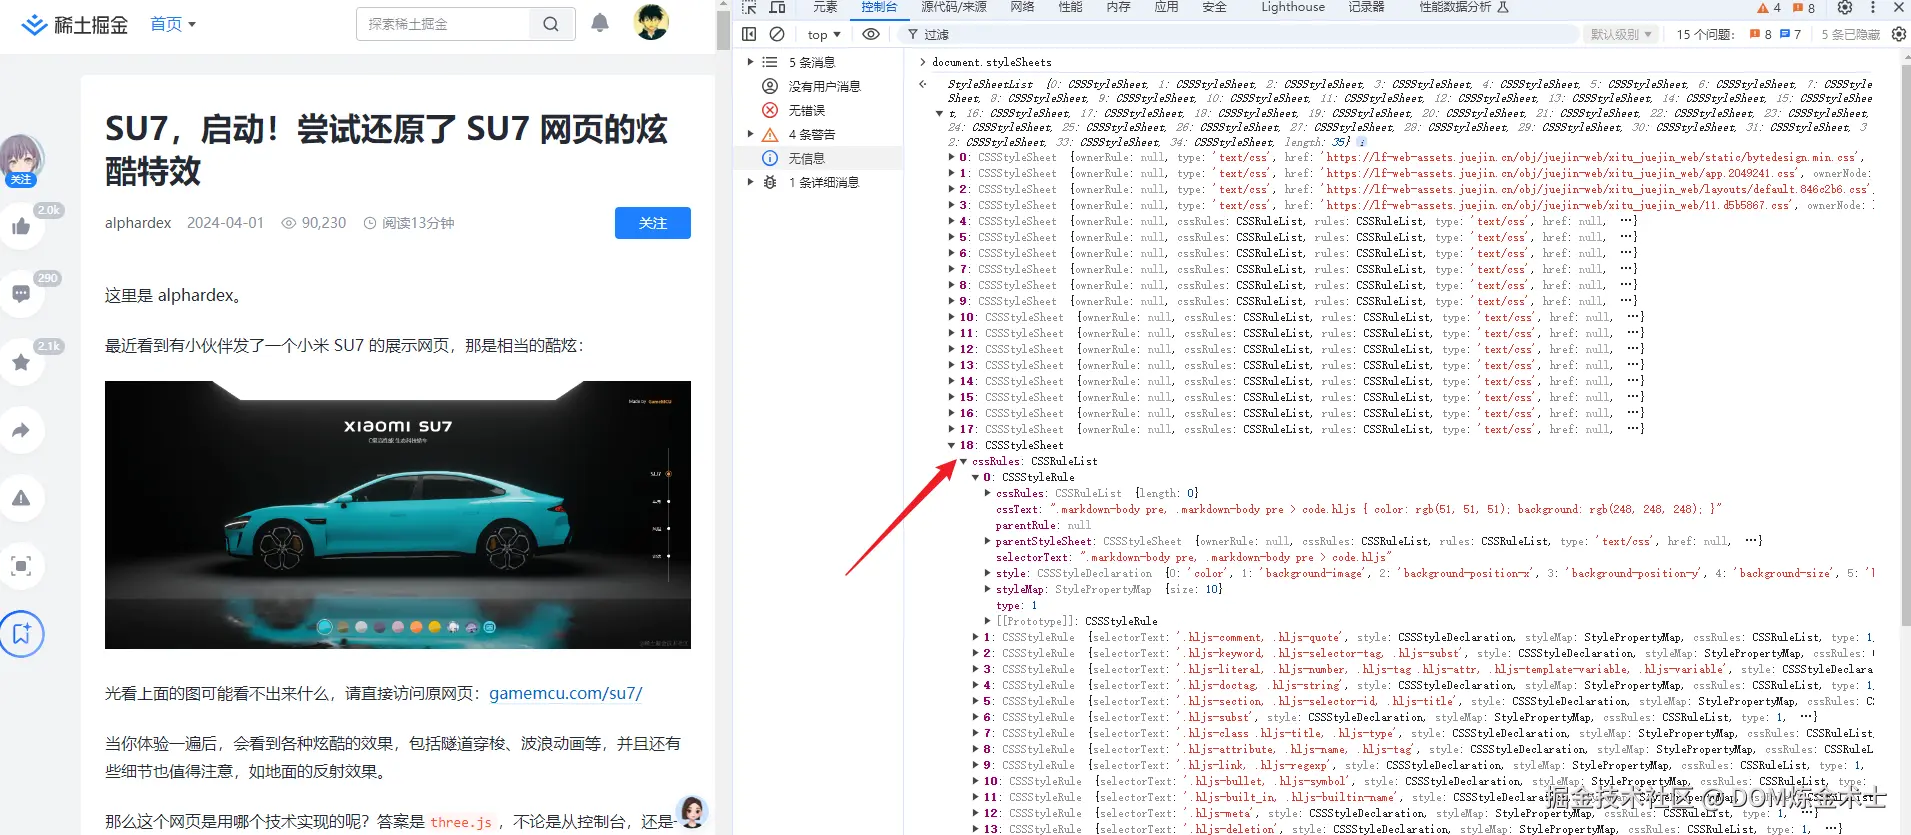
Task: Click the three.js inline code text
Action: [461, 822]
